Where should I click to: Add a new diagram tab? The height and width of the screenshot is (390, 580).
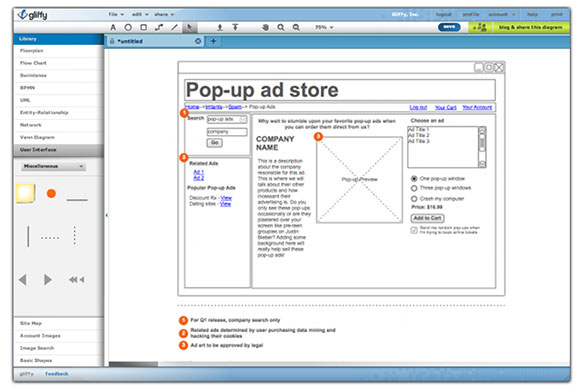(213, 41)
